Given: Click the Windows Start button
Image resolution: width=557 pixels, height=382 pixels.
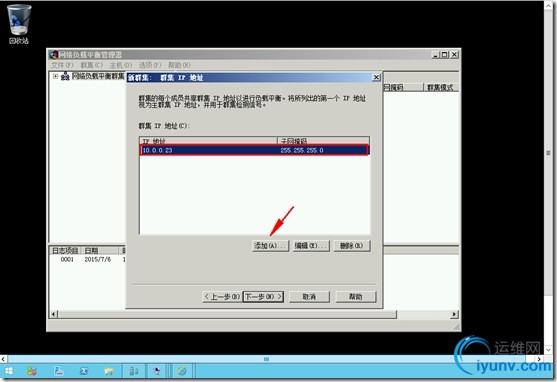Looking at the screenshot, I should click(9, 371).
